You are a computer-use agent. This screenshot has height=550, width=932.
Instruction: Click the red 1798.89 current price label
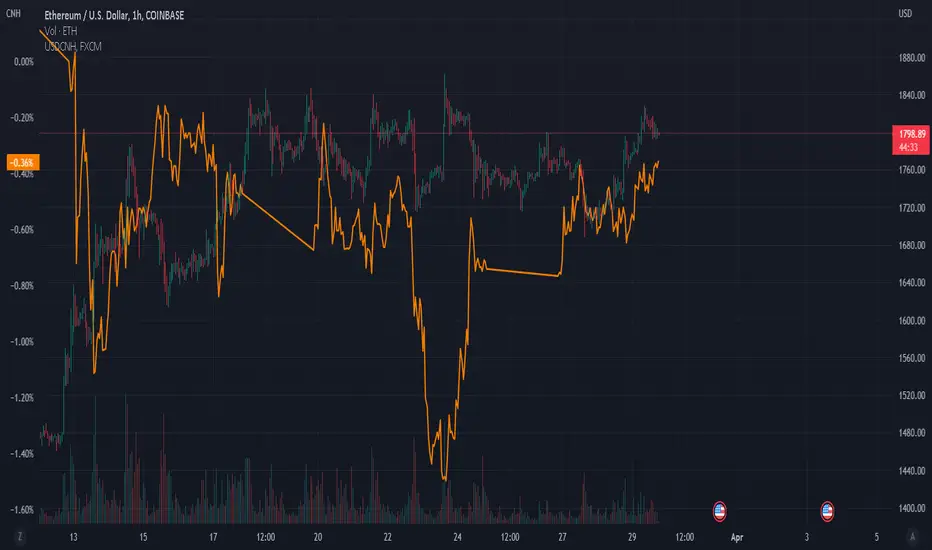pos(911,134)
